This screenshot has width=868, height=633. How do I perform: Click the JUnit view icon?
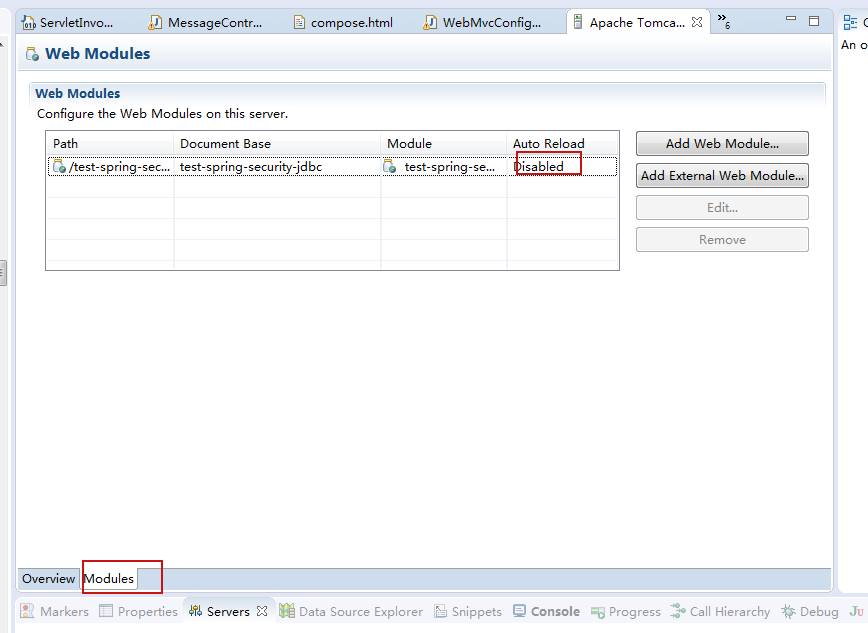tap(856, 611)
